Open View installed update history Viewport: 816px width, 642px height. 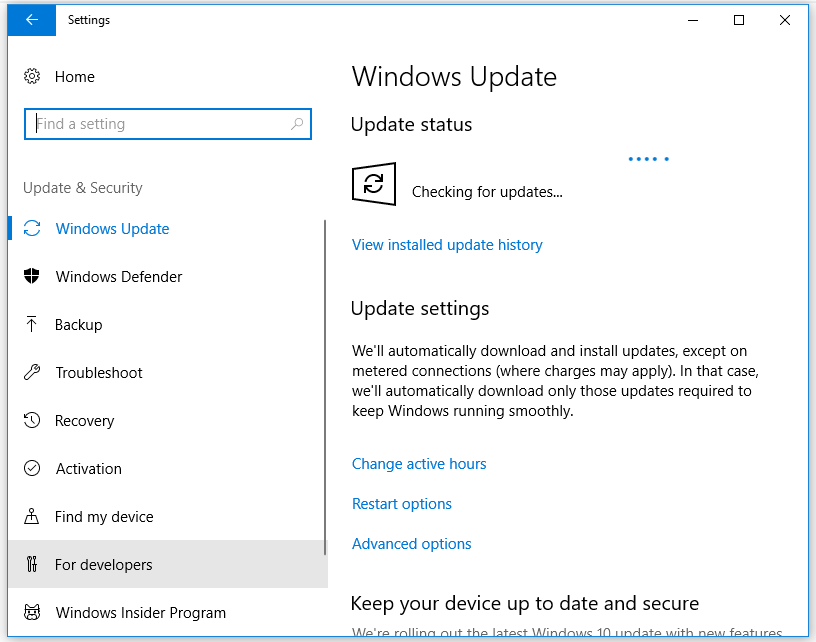point(447,245)
